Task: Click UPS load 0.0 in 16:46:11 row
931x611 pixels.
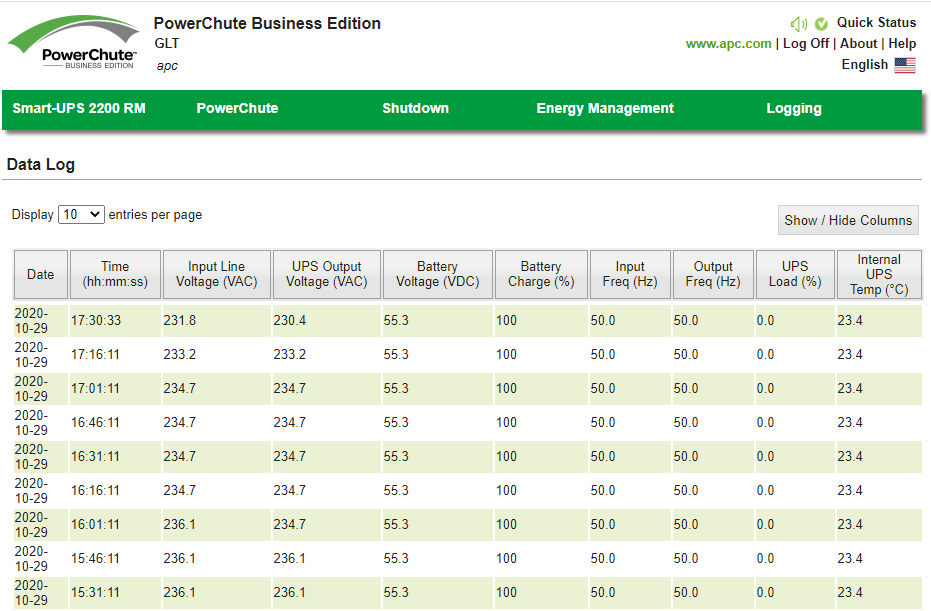Action: [x=765, y=422]
